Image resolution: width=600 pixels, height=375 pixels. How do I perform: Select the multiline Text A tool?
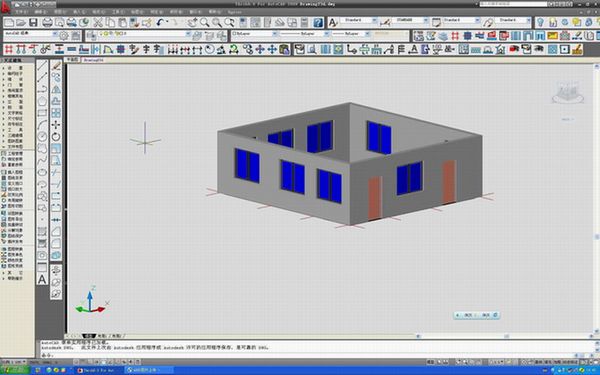coord(42,279)
